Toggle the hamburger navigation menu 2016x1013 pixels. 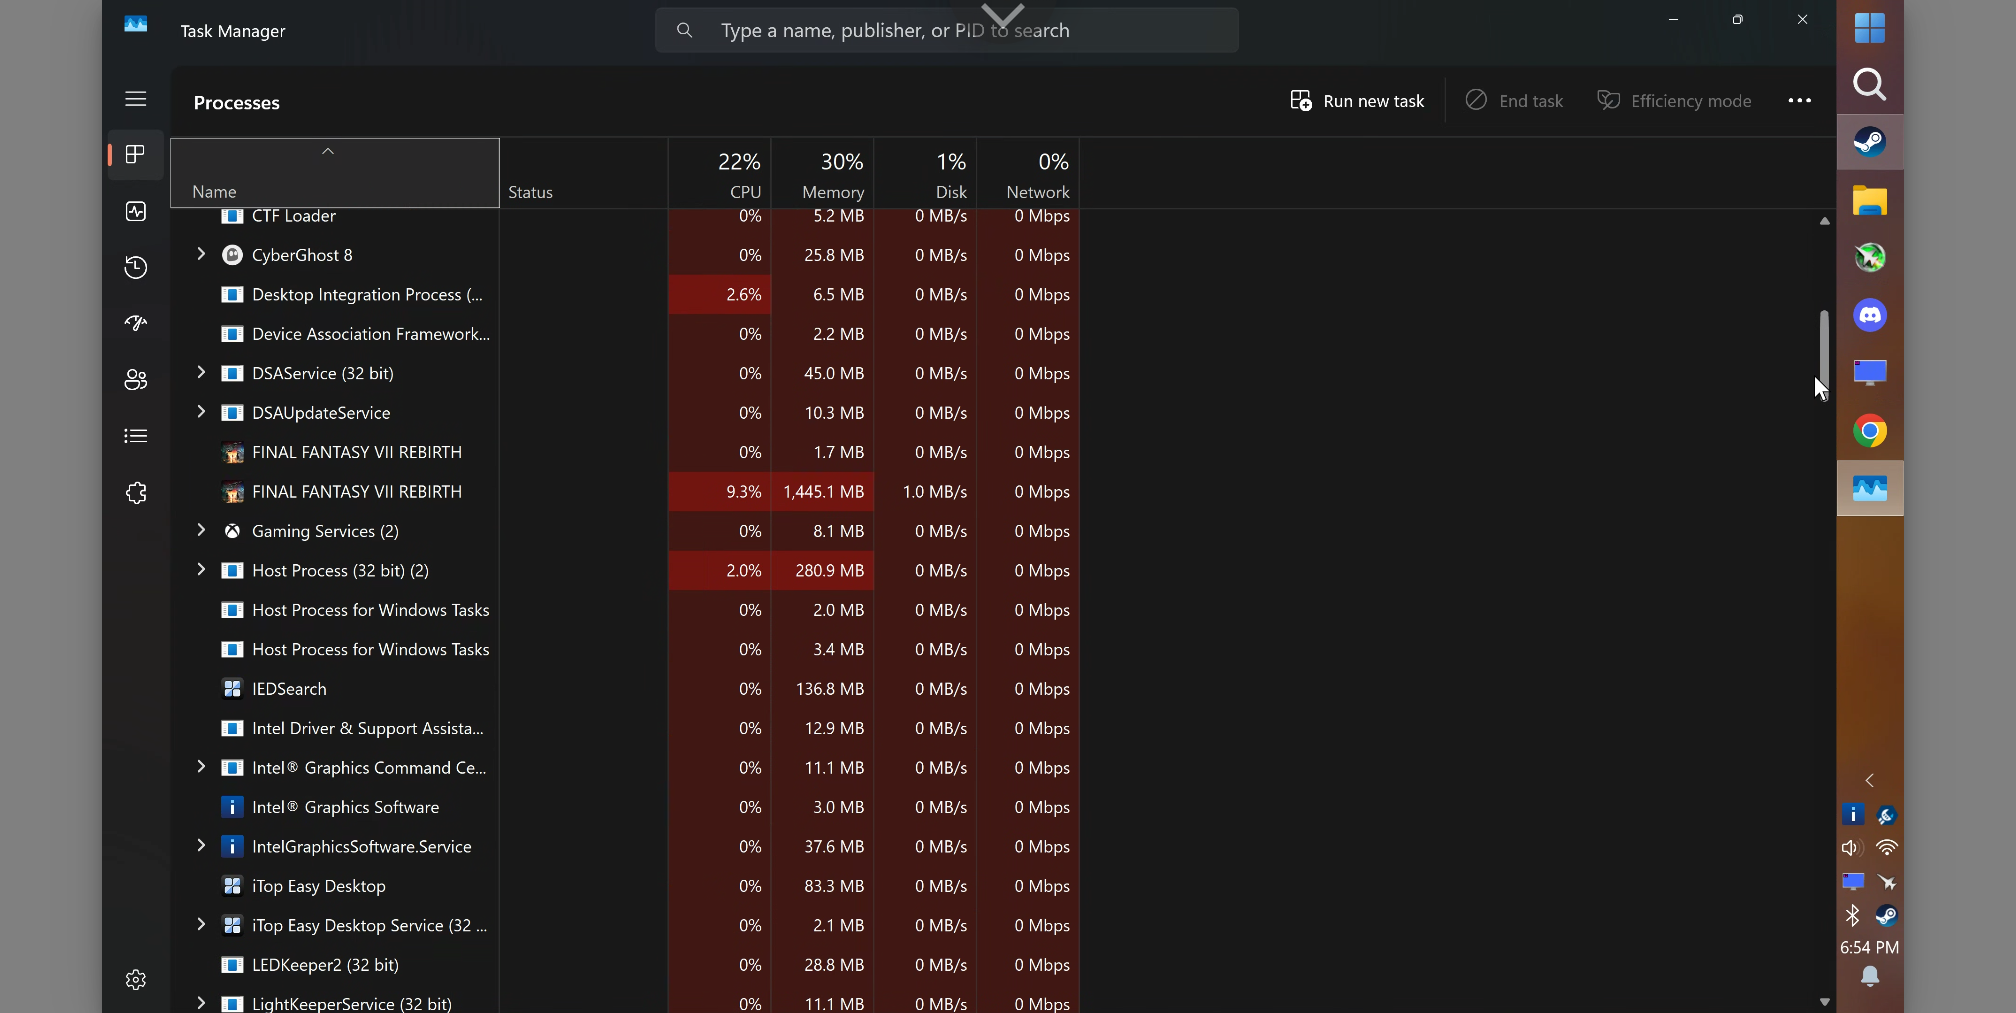tap(136, 99)
